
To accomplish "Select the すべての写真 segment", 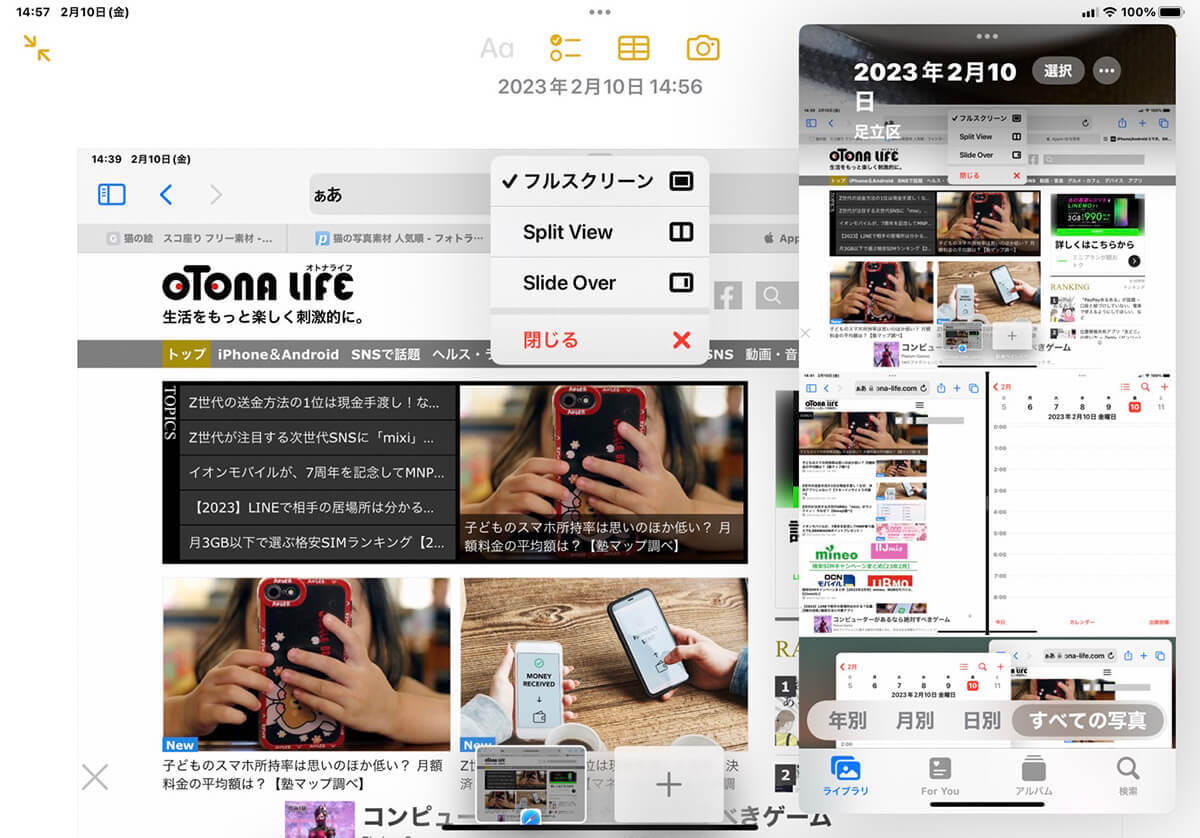I will tap(1088, 721).
